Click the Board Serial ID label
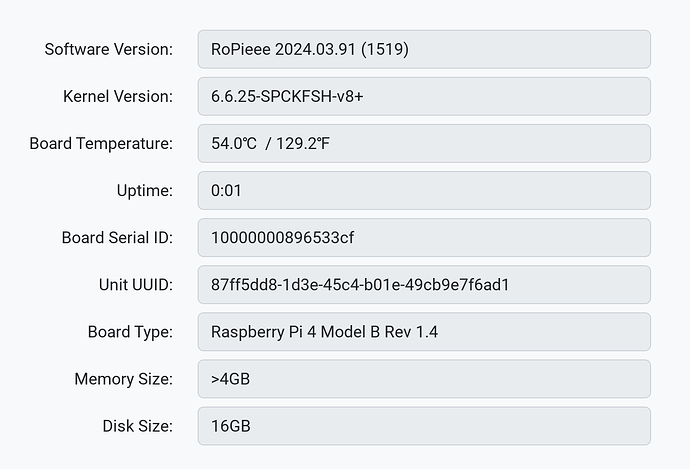 (117, 238)
